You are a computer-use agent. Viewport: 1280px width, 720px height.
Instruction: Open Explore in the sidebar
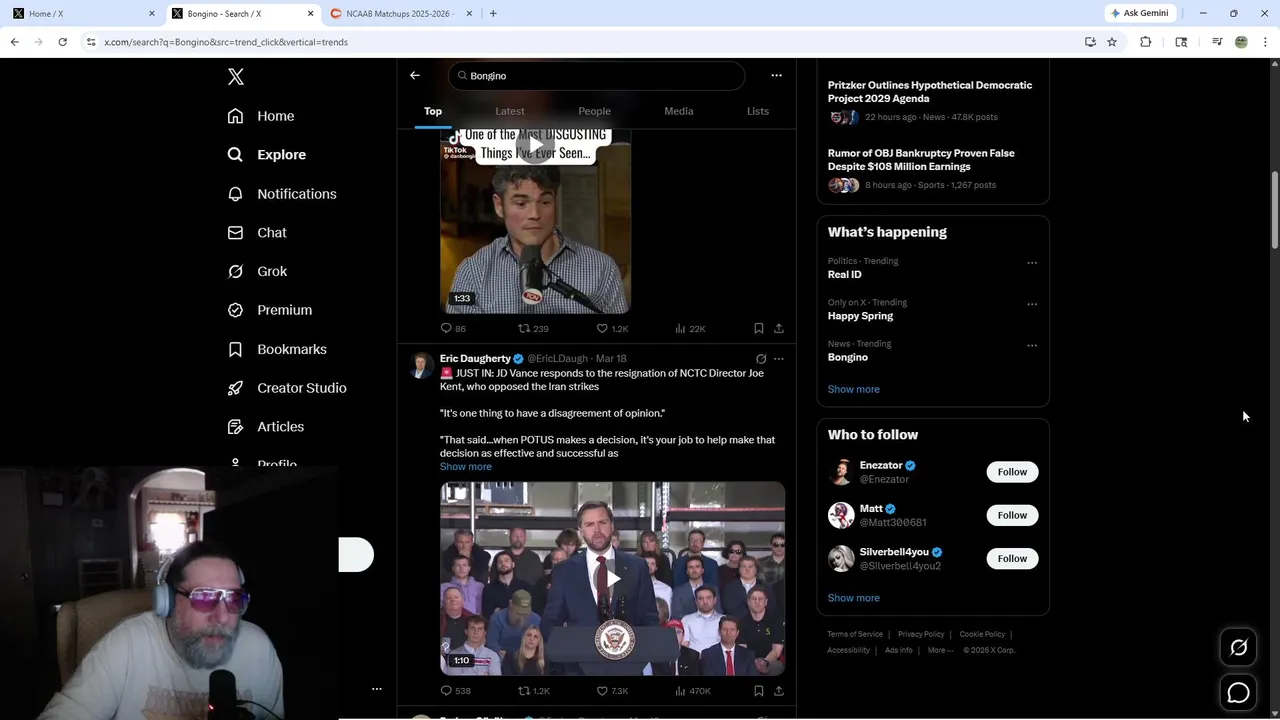pos(267,155)
